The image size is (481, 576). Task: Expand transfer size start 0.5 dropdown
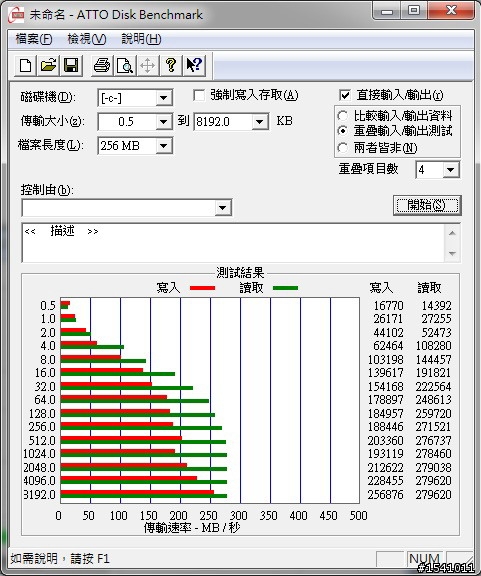(163, 122)
